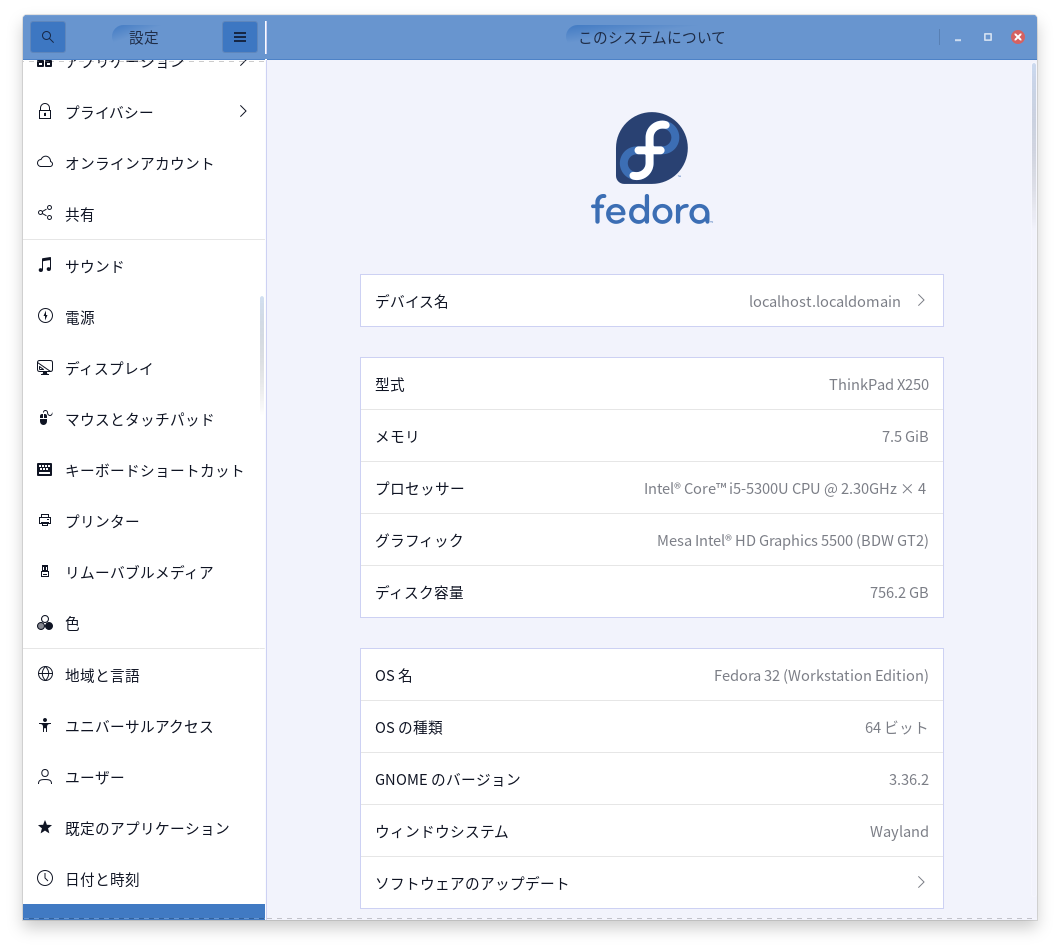Open the ディスプレイ settings
Screen dimensions: 1060x951
[144, 368]
